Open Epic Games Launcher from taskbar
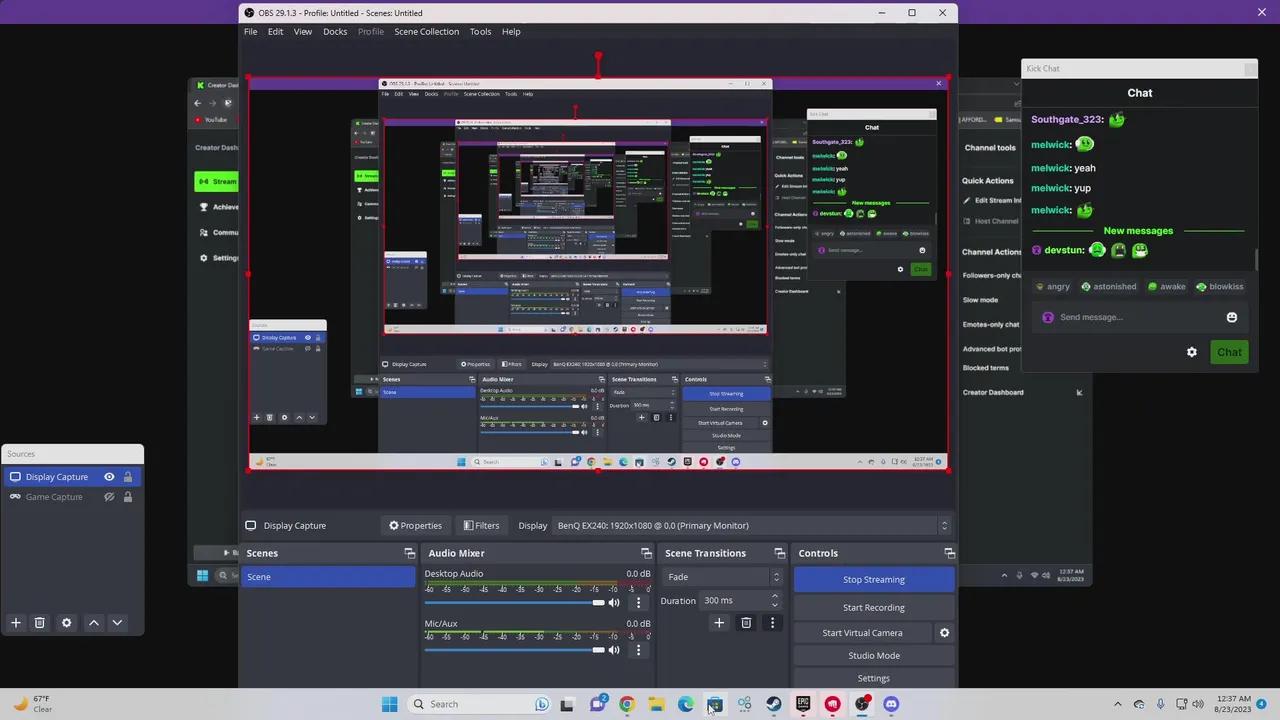Image resolution: width=1280 pixels, height=720 pixels. coord(803,704)
